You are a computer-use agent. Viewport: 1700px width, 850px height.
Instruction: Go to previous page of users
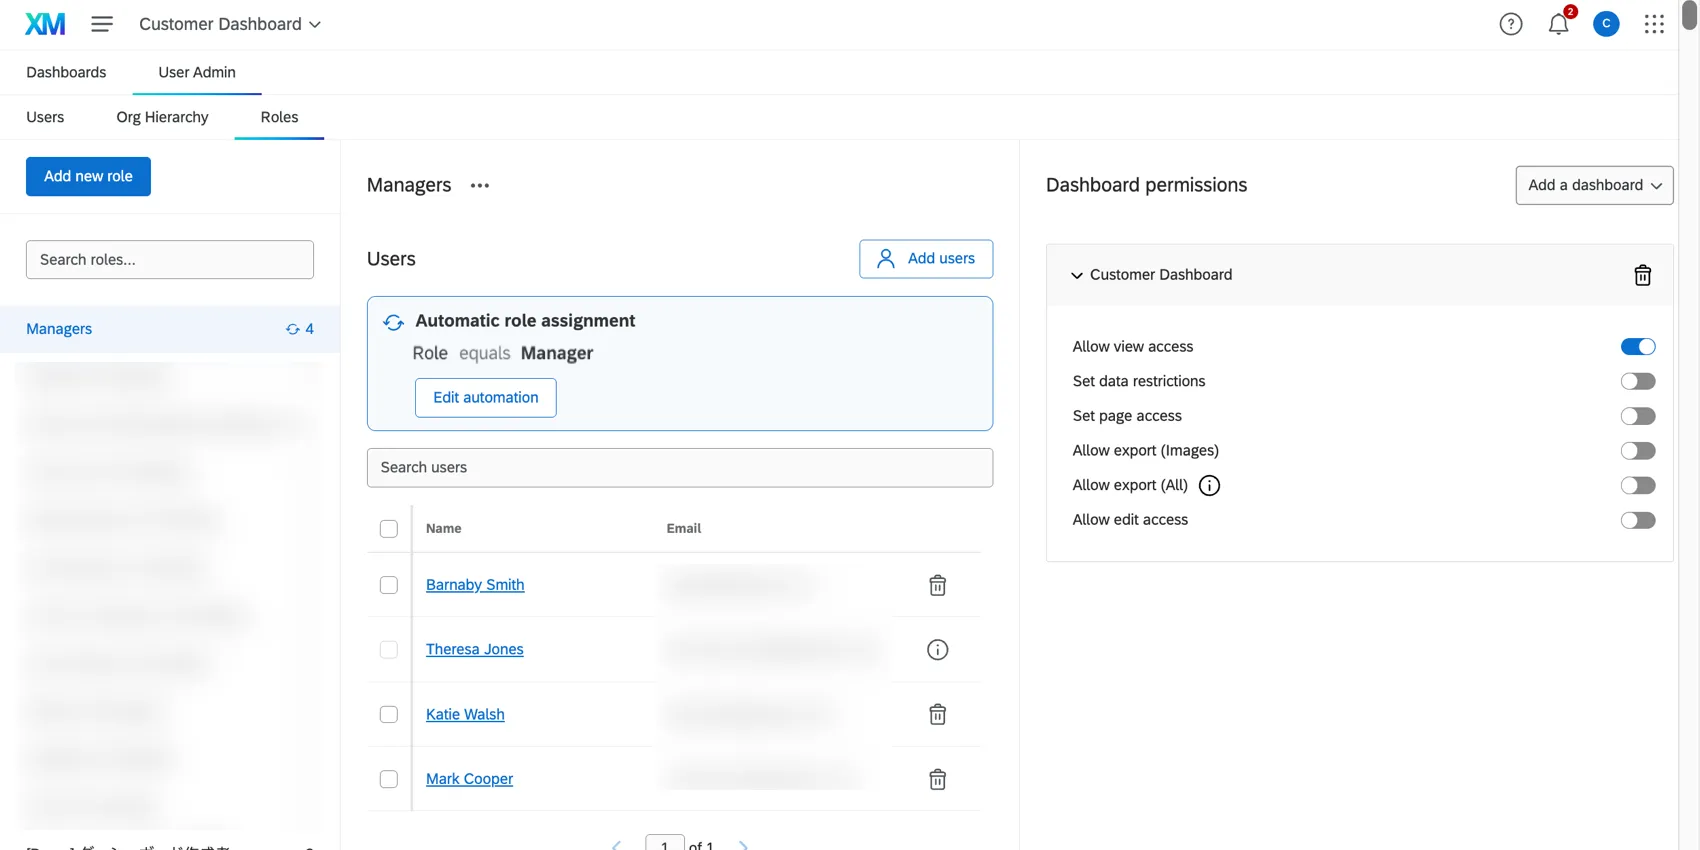tap(617, 845)
